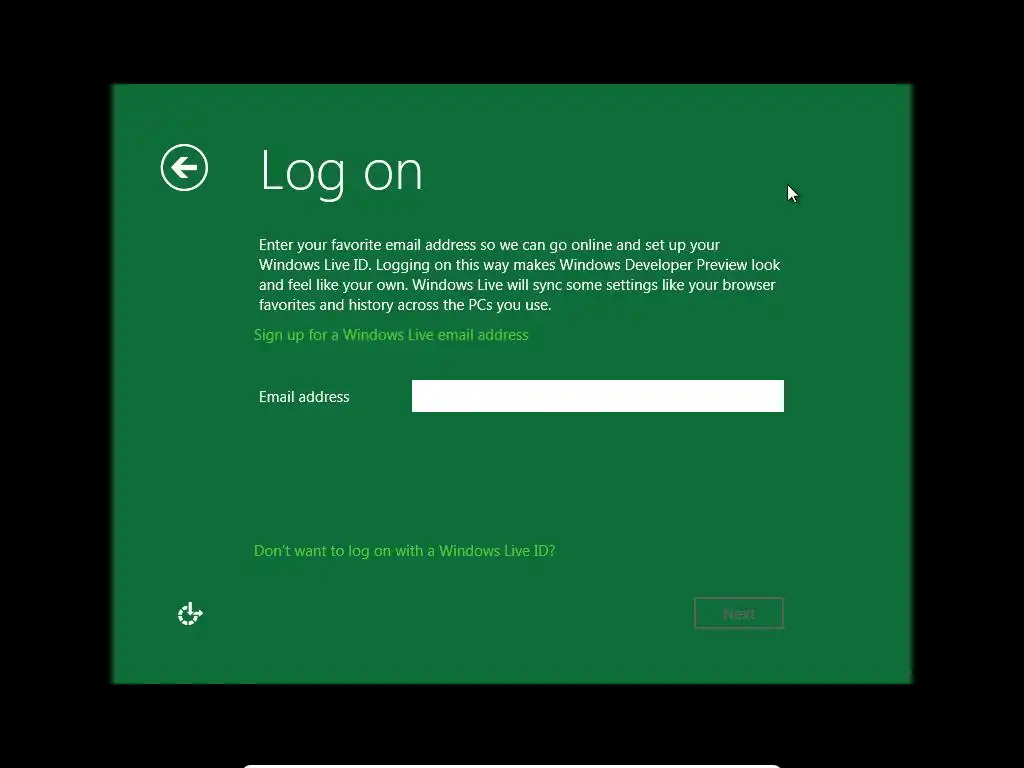Viewport: 1024px width, 768px height.
Task: Click inside the Email address field
Action: (598, 396)
